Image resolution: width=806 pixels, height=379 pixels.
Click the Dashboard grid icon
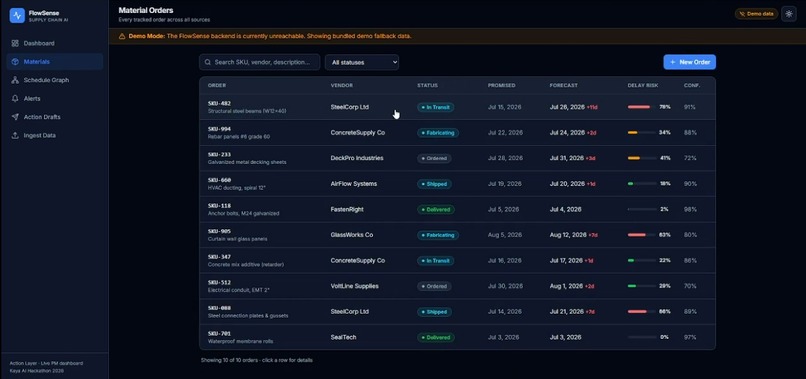[15, 43]
